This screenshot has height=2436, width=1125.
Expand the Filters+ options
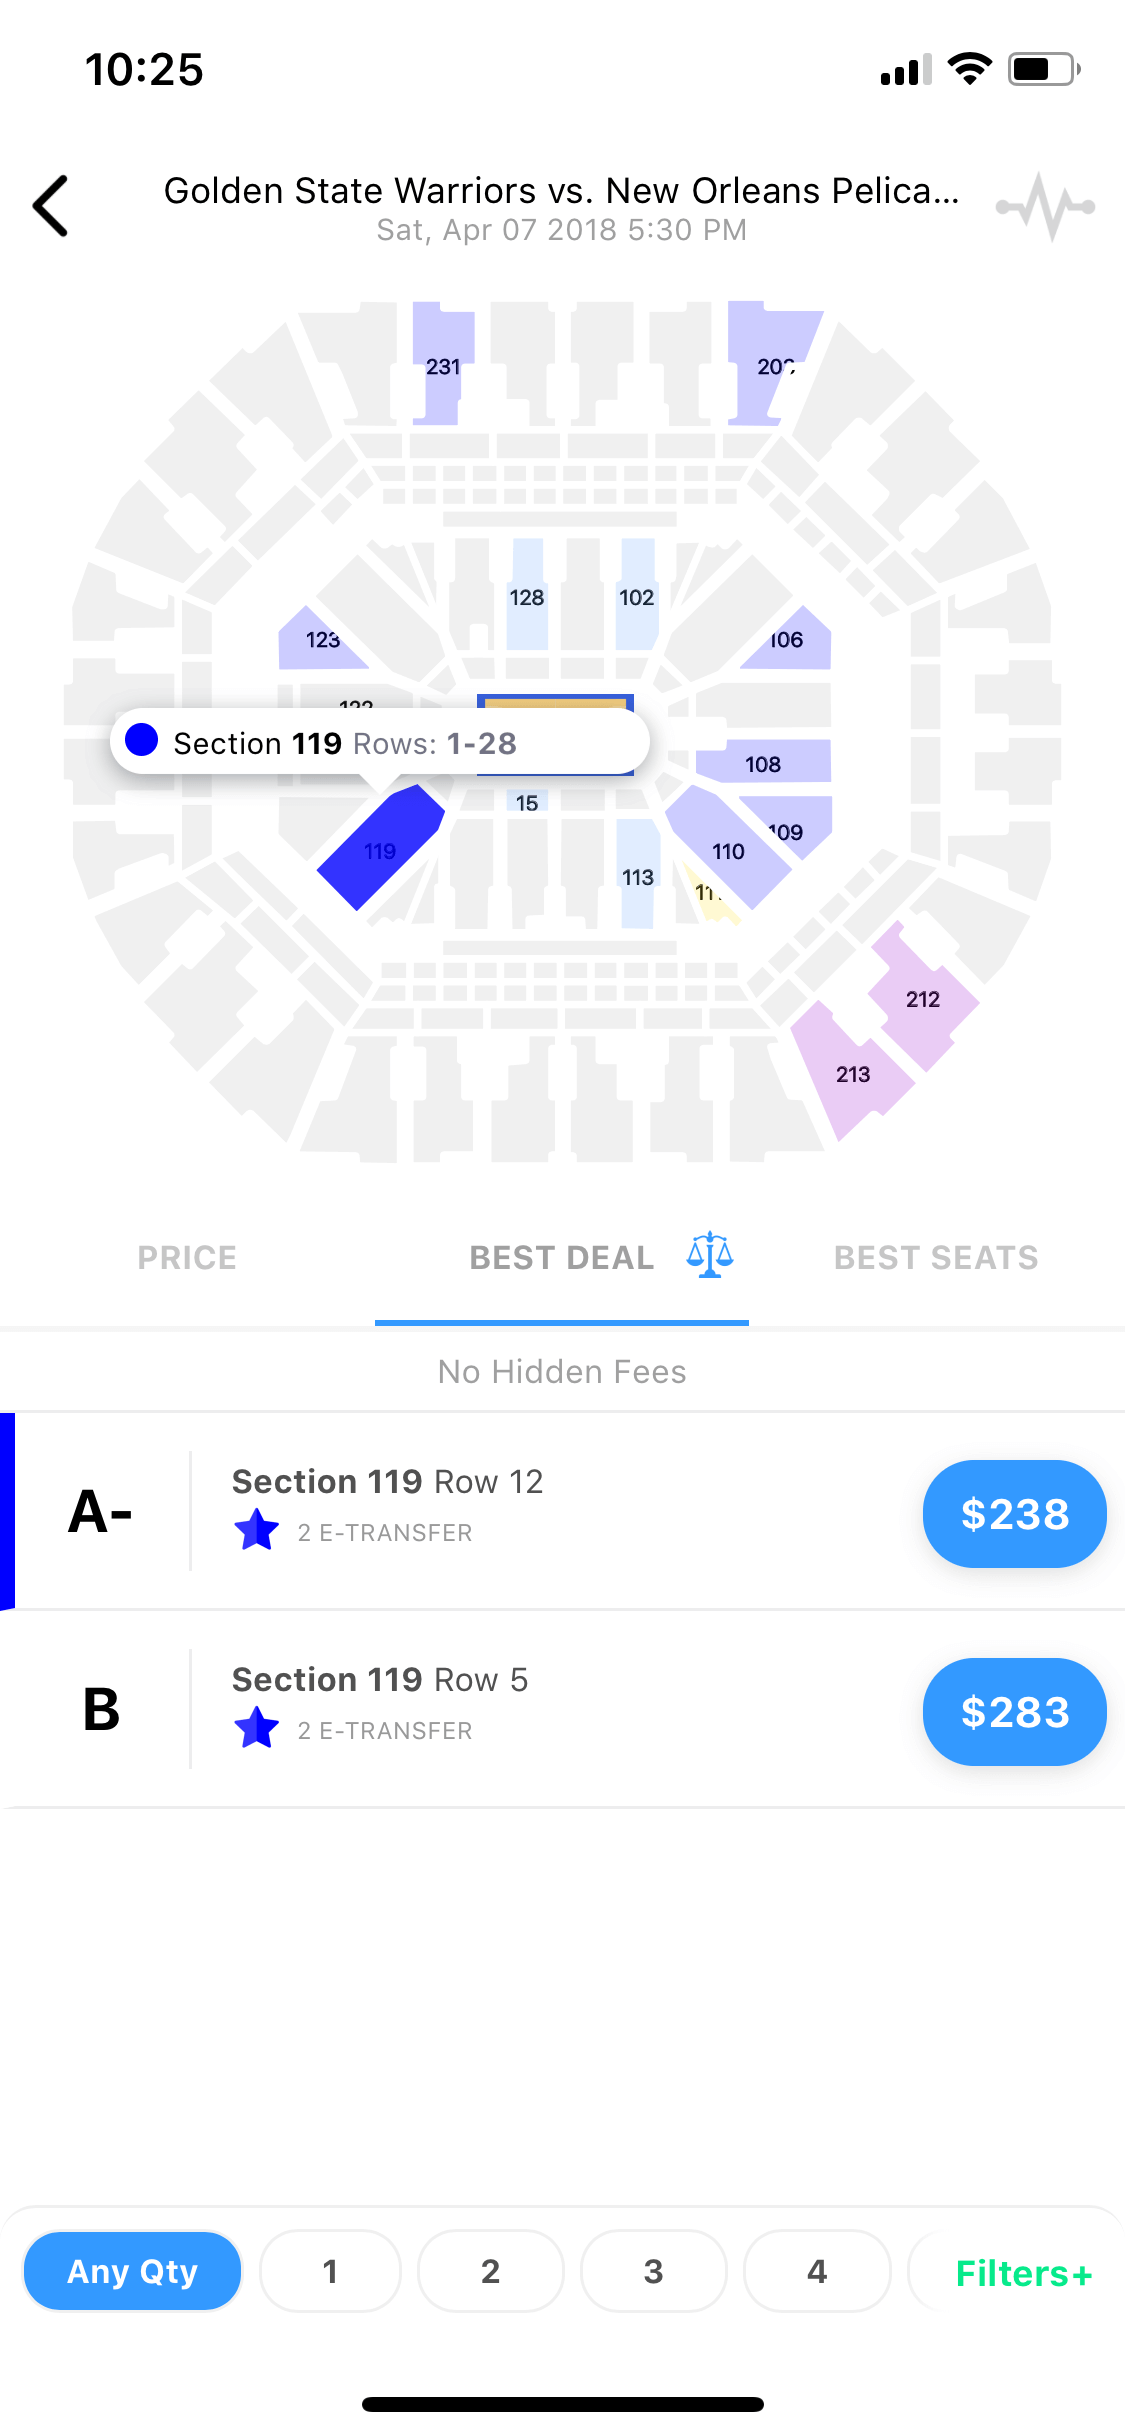coord(1024,2273)
